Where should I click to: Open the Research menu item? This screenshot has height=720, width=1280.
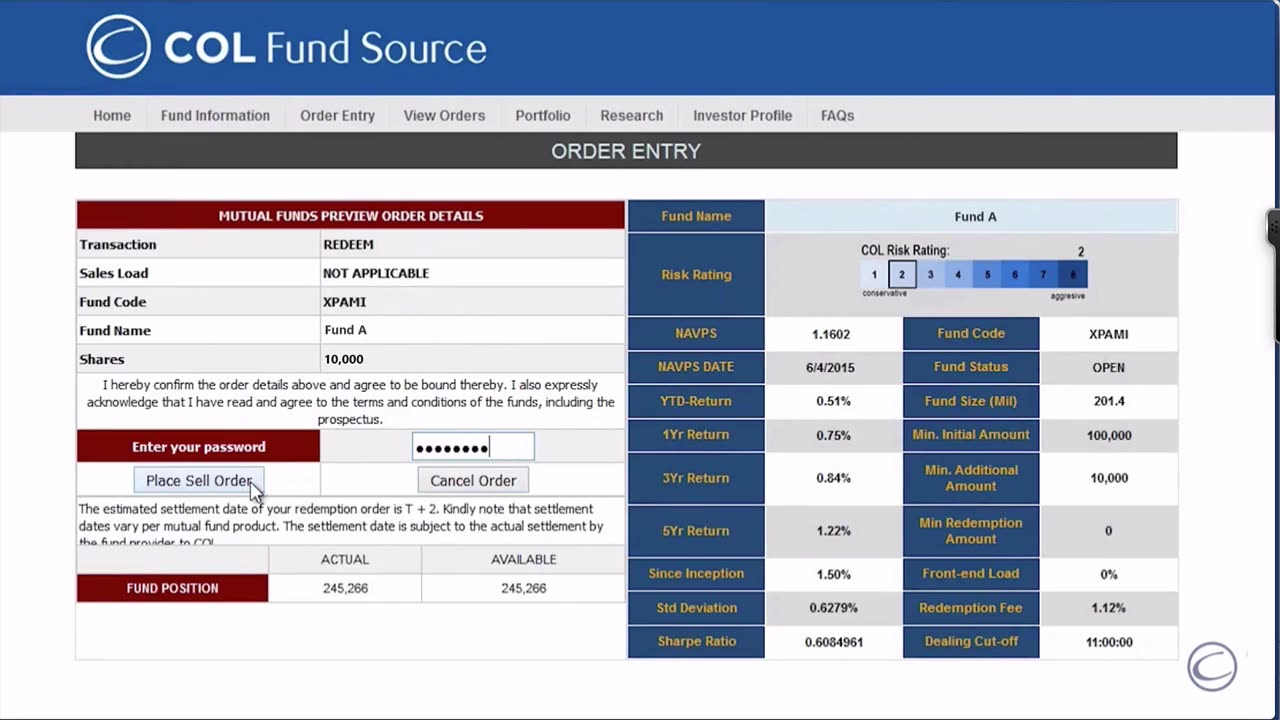pos(631,115)
